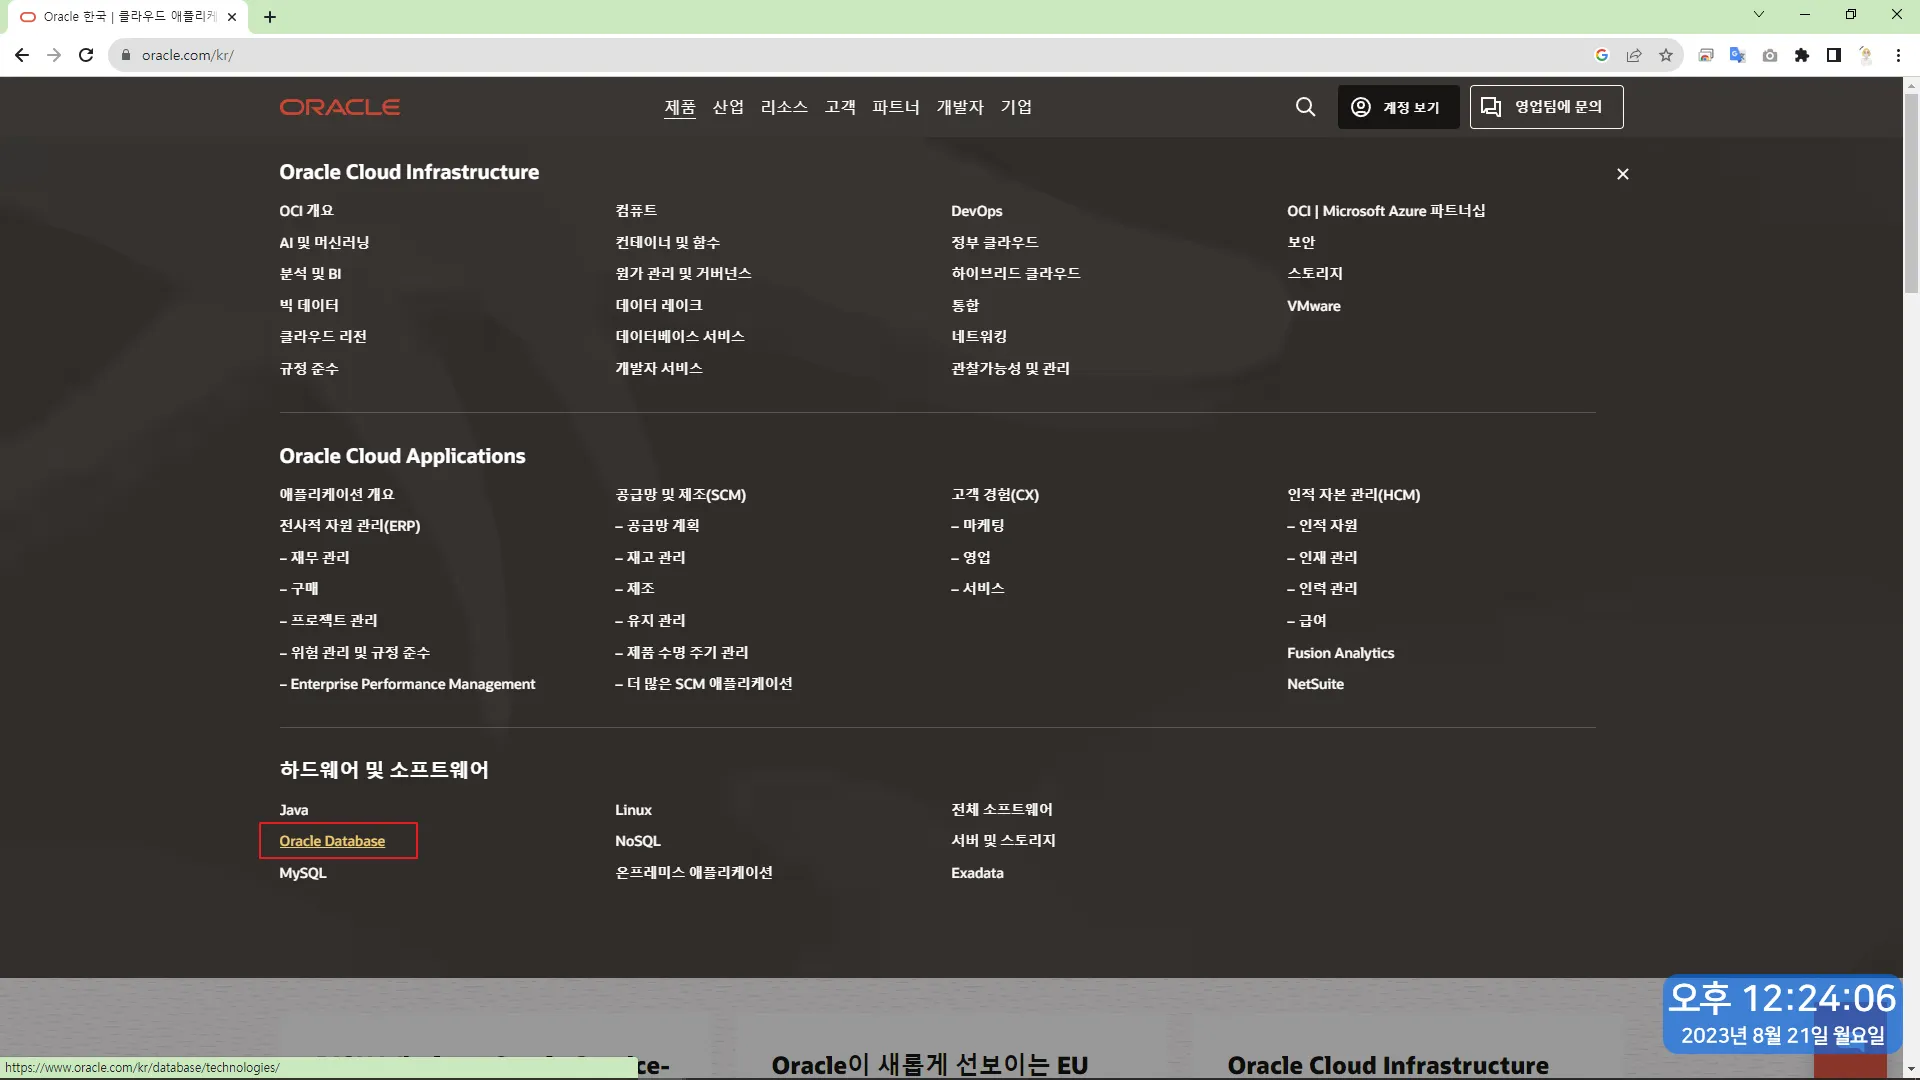Open a new tab with plus button
Image resolution: width=1920 pixels, height=1080 pixels.
coord(270,17)
